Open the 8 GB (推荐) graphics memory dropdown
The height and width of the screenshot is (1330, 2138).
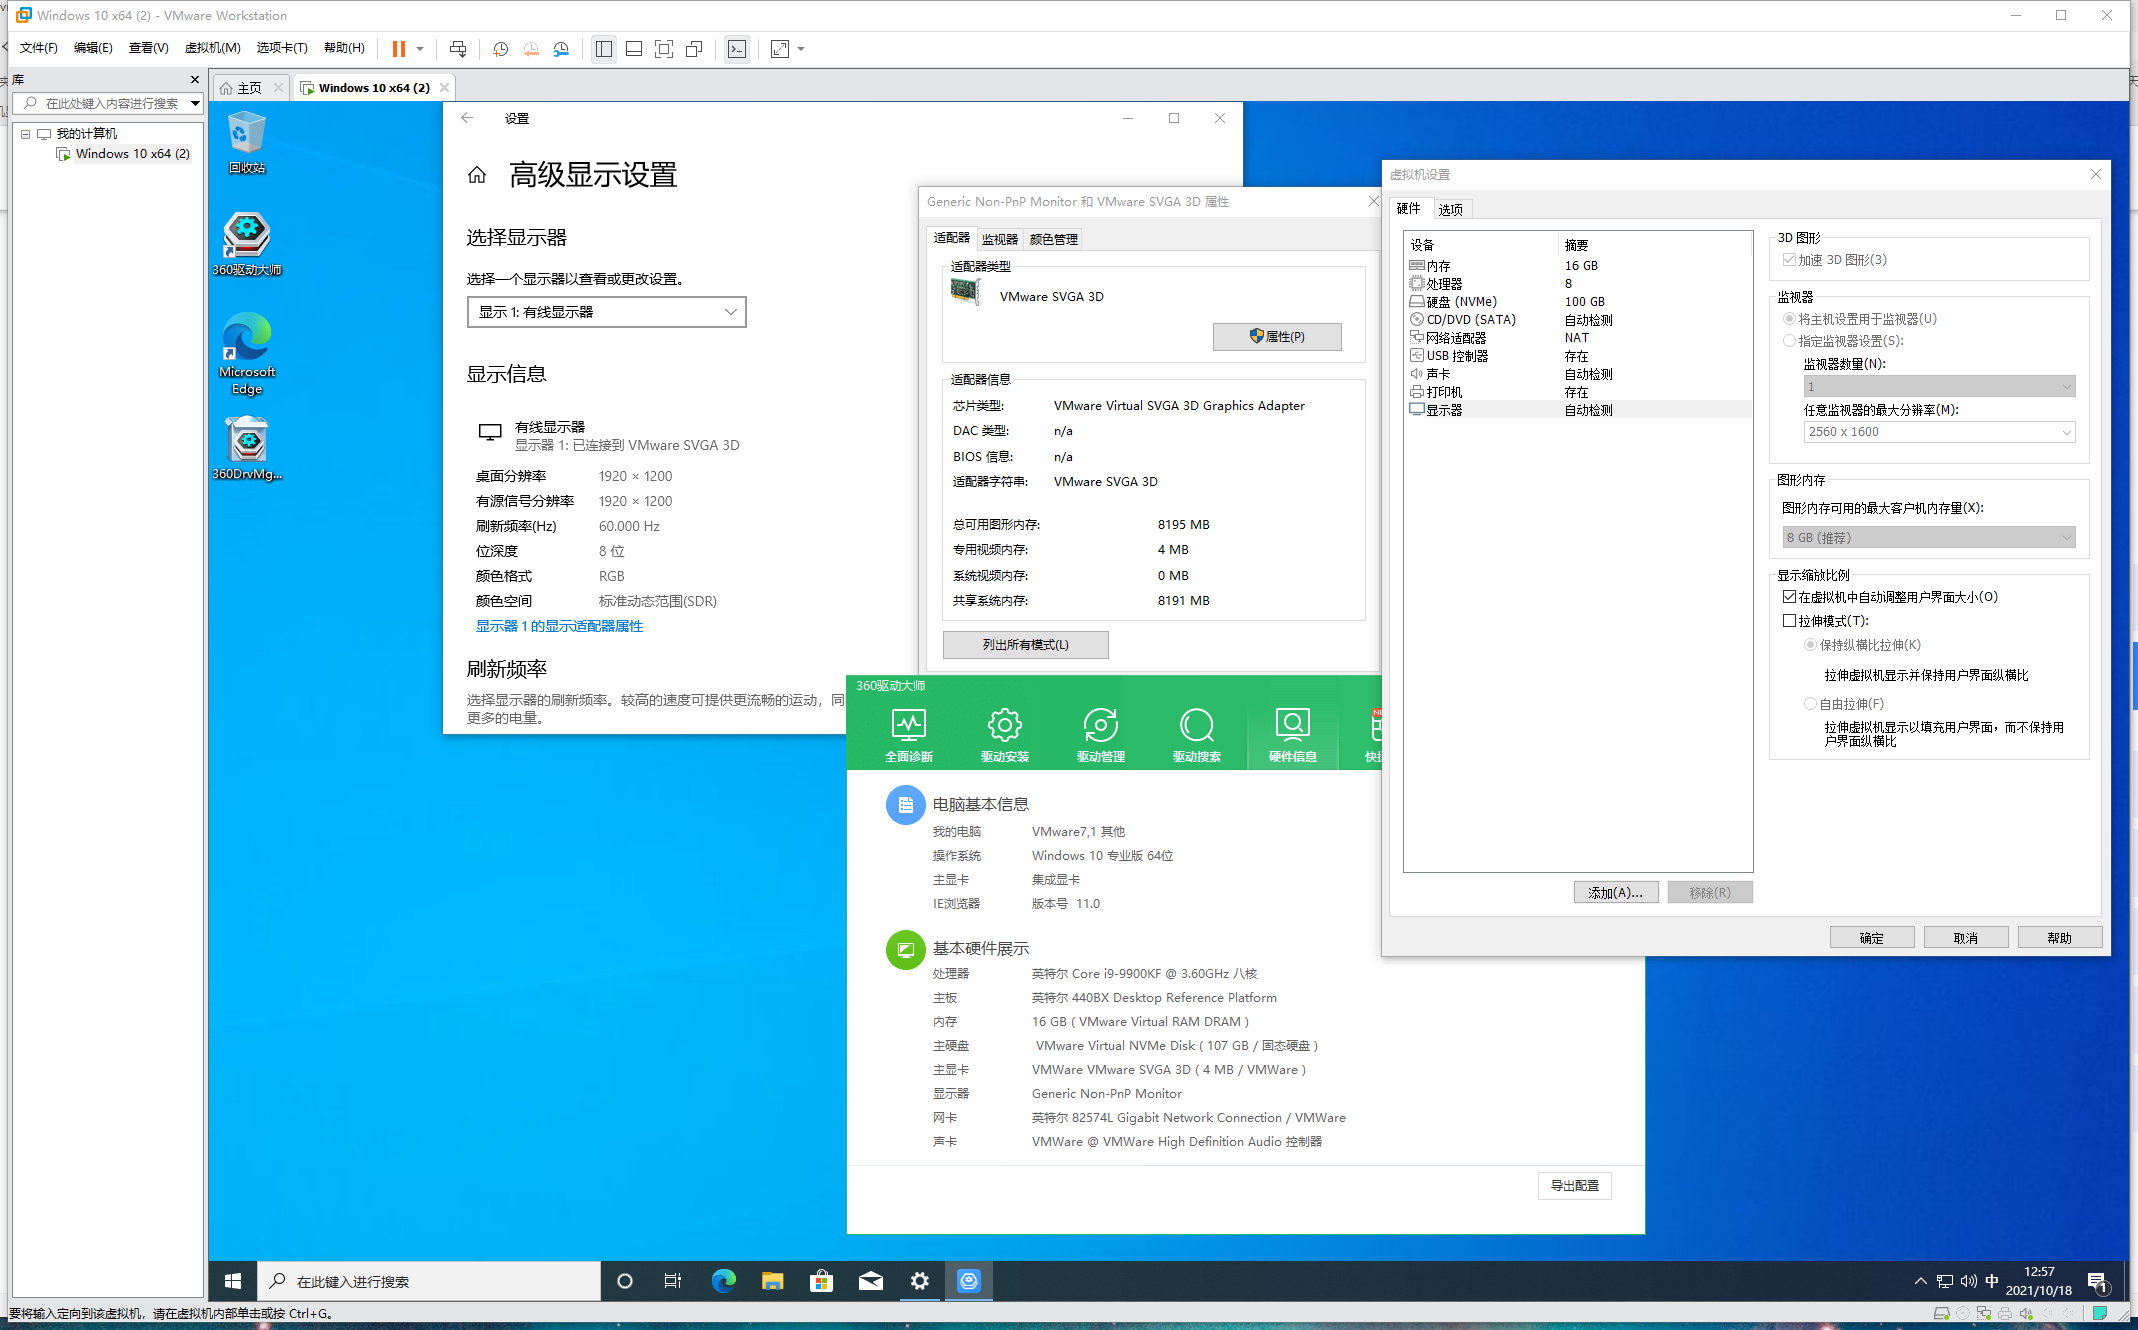(1929, 537)
